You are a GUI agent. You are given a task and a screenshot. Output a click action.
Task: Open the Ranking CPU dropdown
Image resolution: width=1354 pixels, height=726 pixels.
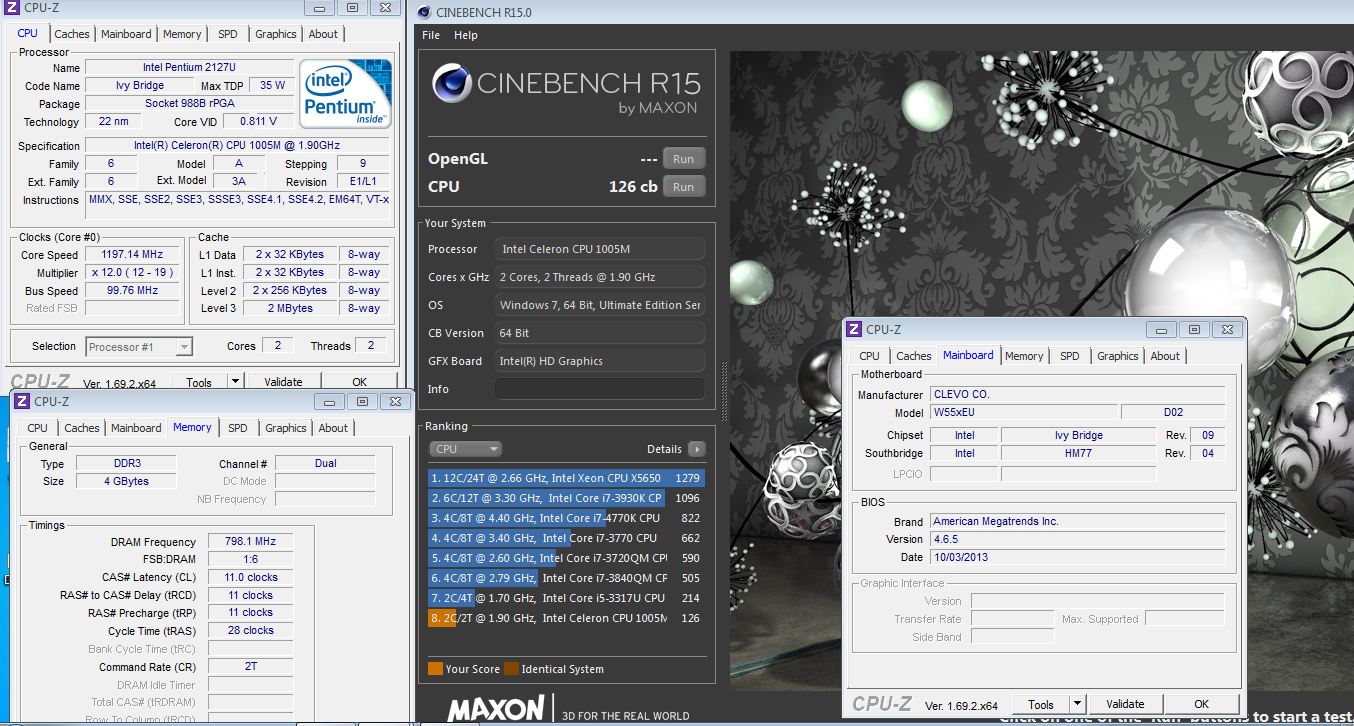point(465,449)
